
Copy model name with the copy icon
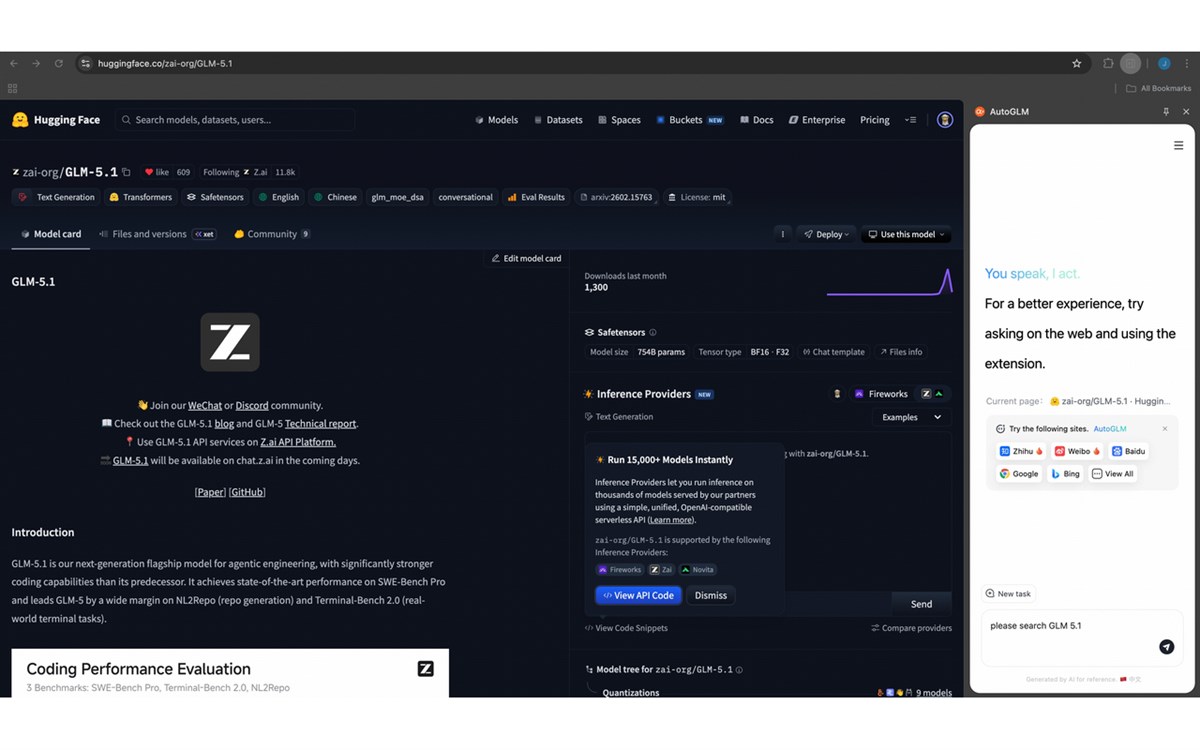[126, 172]
